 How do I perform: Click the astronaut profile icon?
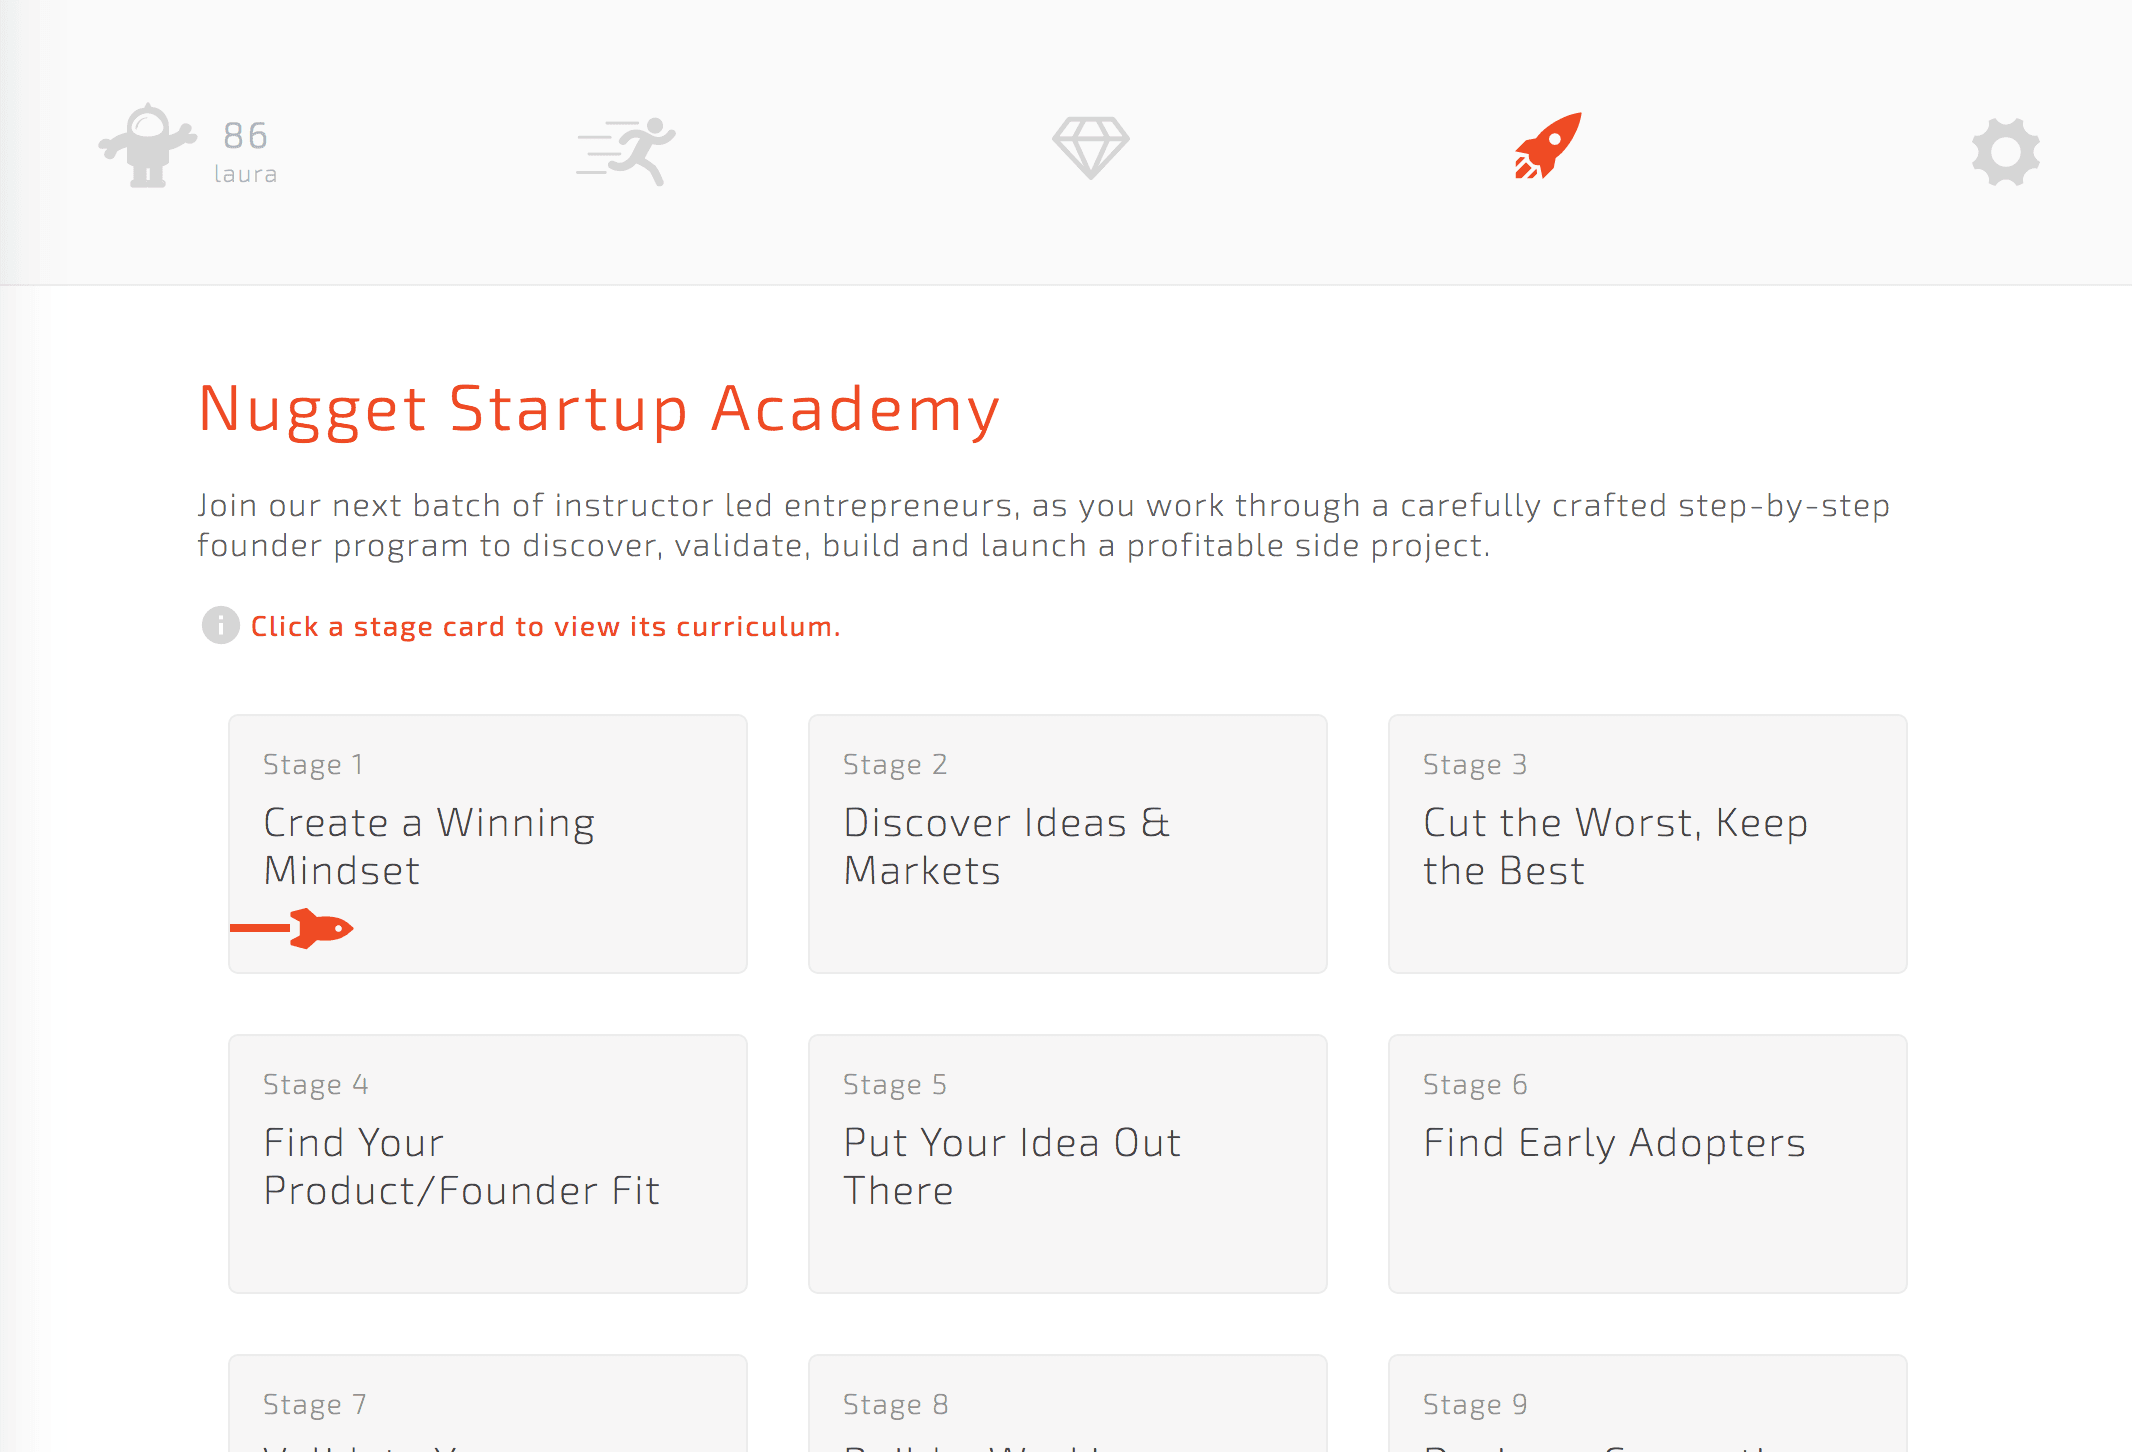point(147,146)
